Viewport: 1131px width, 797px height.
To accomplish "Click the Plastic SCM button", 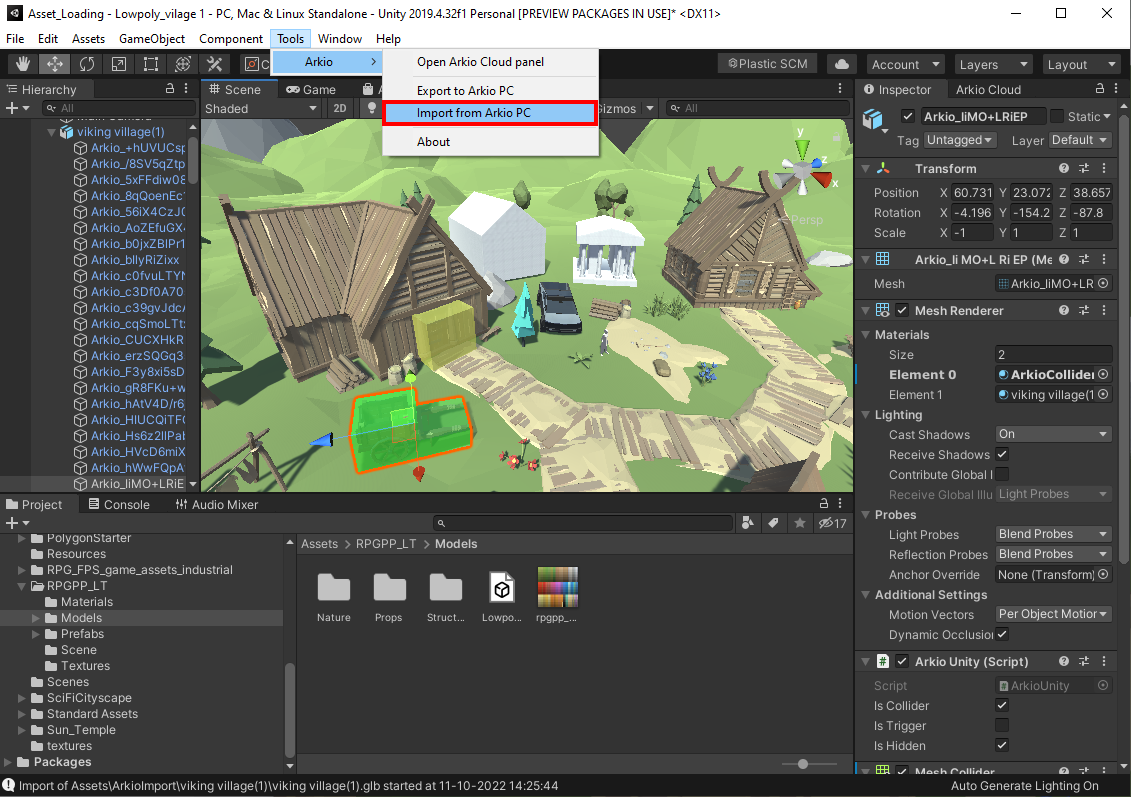I will 767,64.
